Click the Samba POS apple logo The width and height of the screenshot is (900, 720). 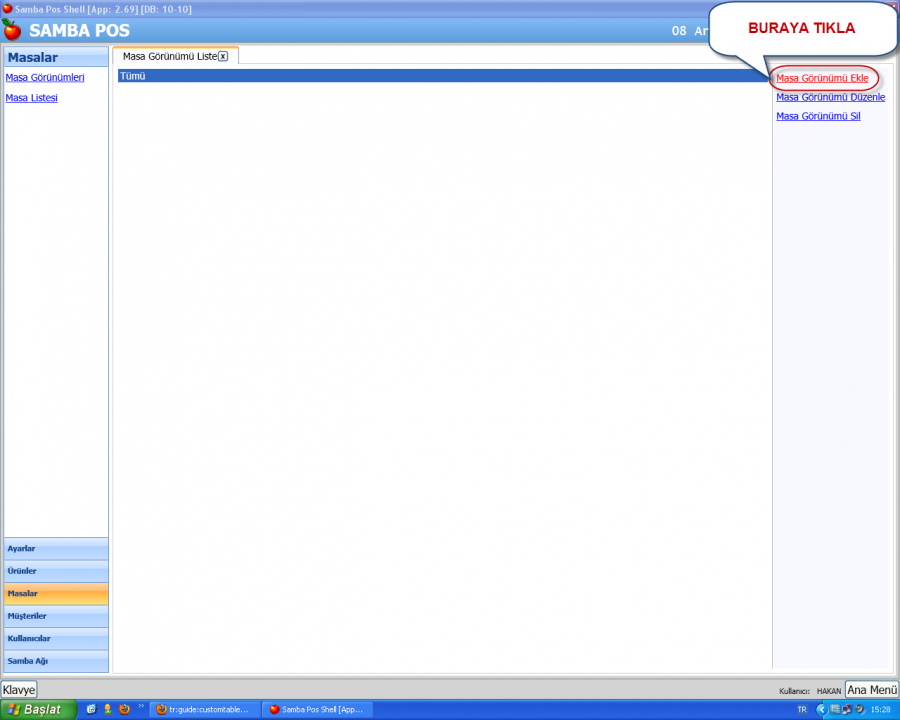point(11,29)
